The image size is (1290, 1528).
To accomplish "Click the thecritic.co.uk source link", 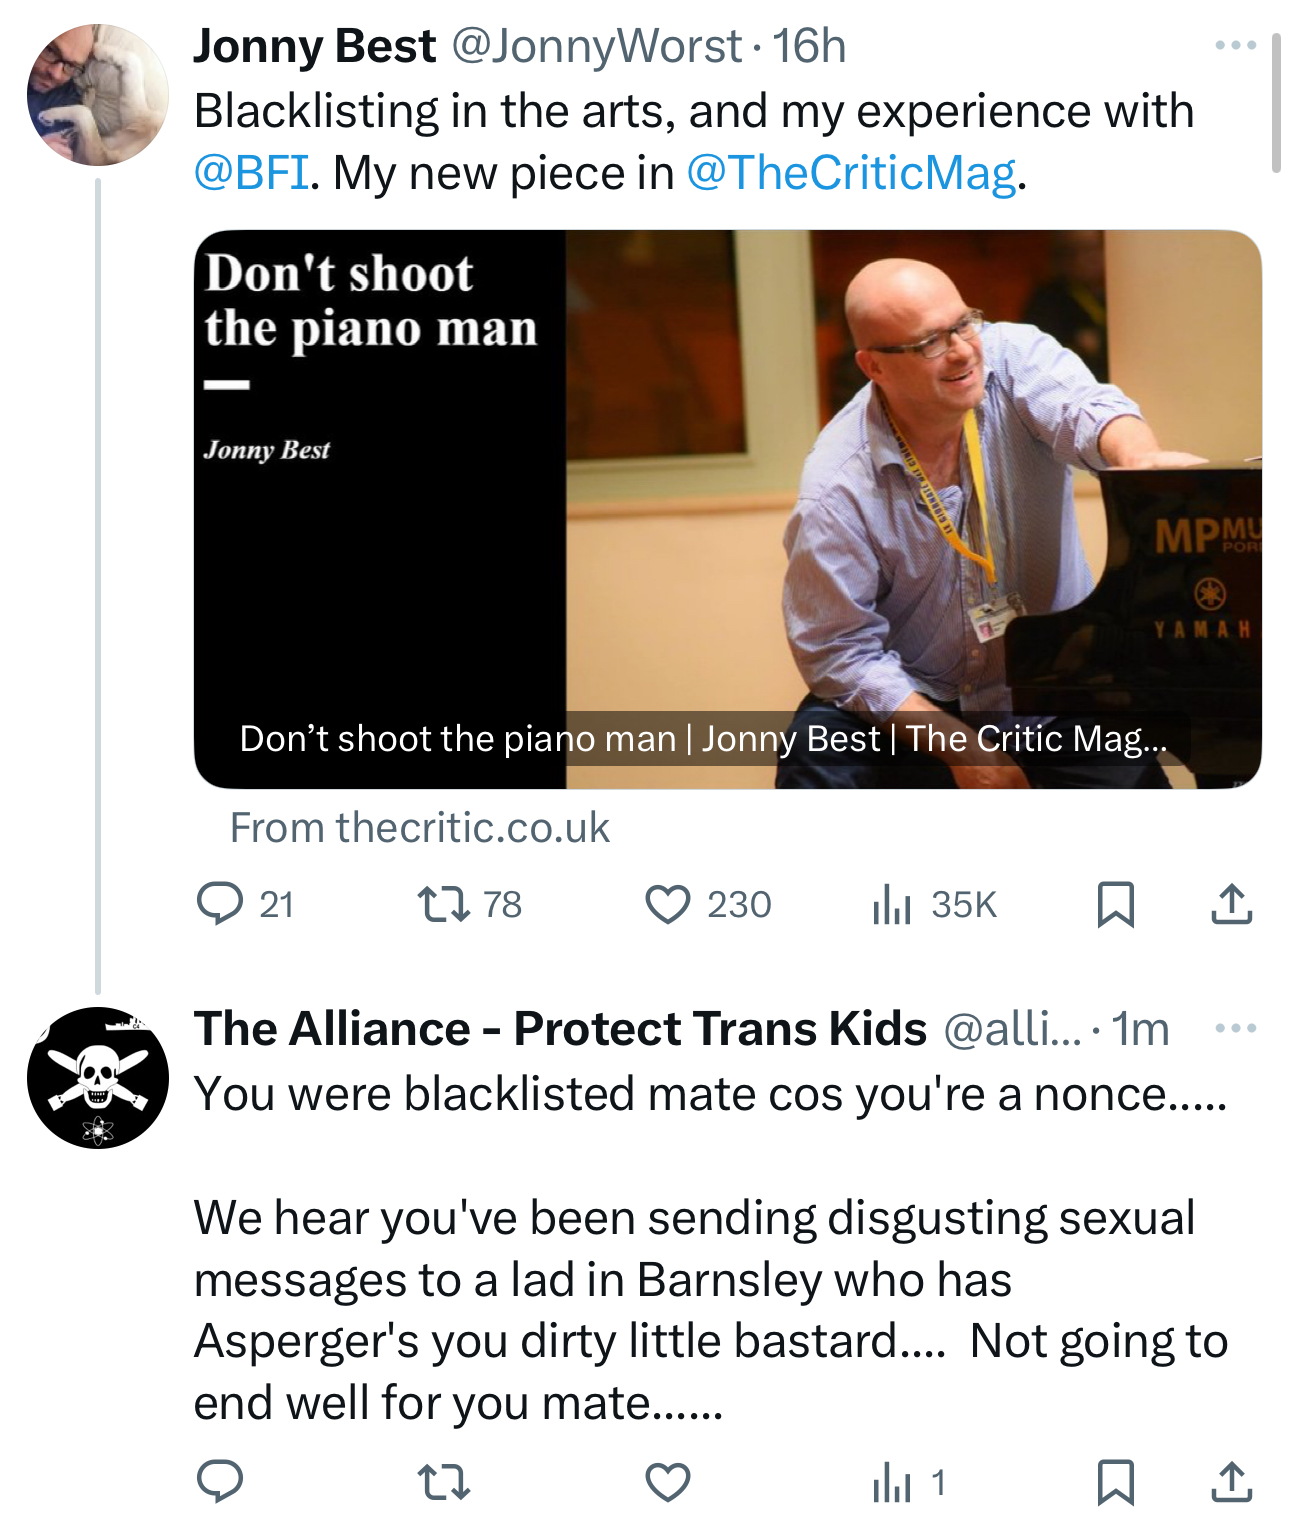I will [x=420, y=828].
